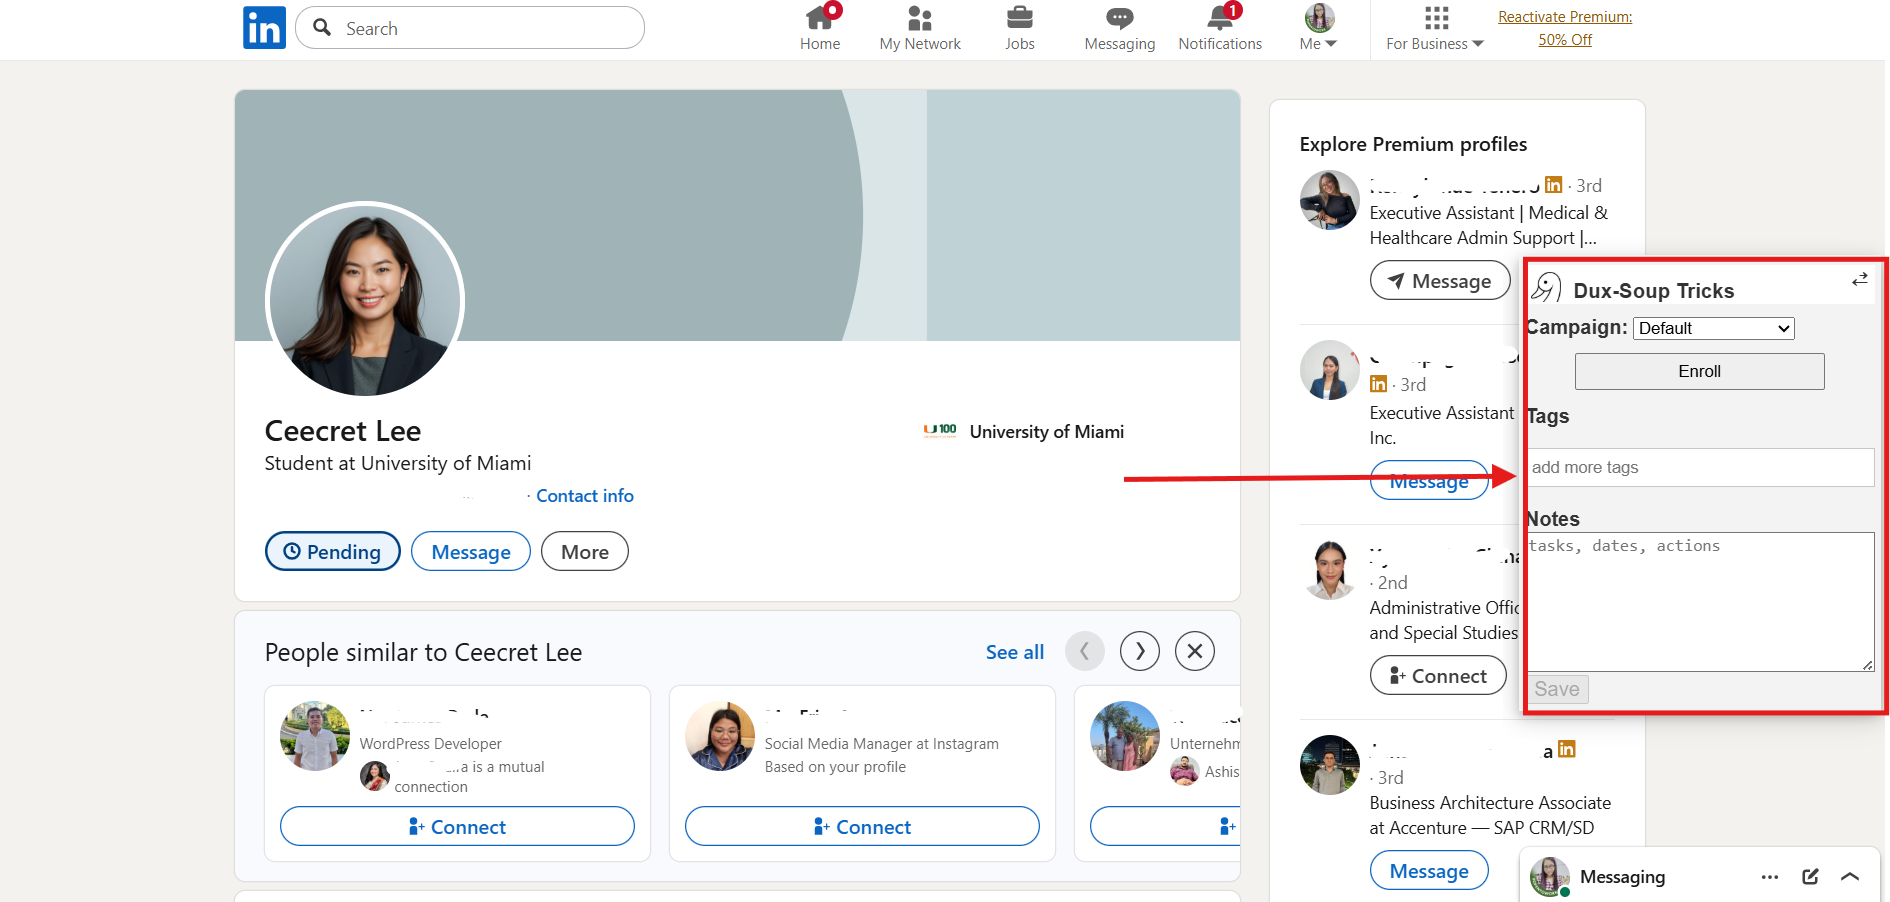Click See all similar people
This screenshot has width=1890, height=902.
1014,651
